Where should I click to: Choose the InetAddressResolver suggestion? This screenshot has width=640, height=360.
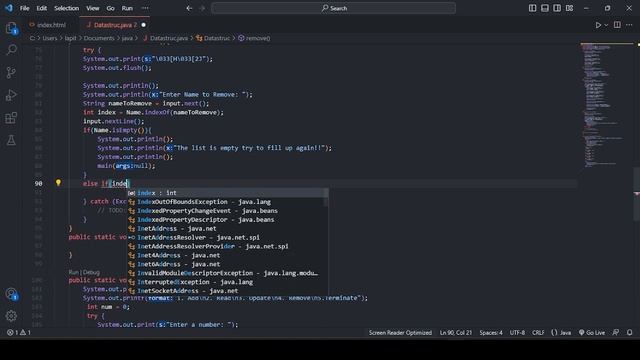227,237
